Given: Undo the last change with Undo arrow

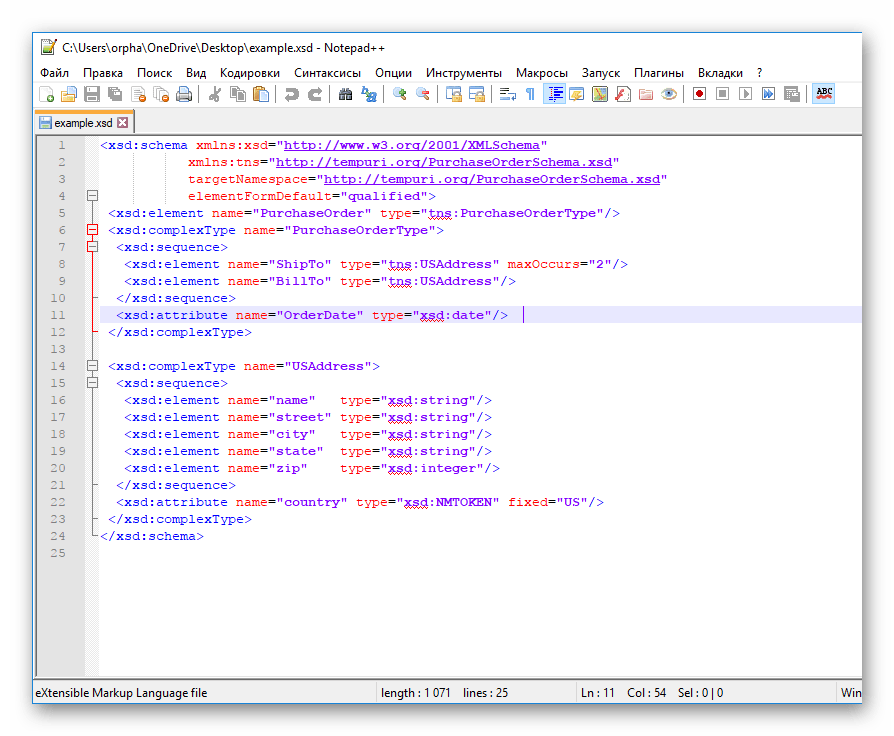Looking at the screenshot, I should (x=291, y=94).
